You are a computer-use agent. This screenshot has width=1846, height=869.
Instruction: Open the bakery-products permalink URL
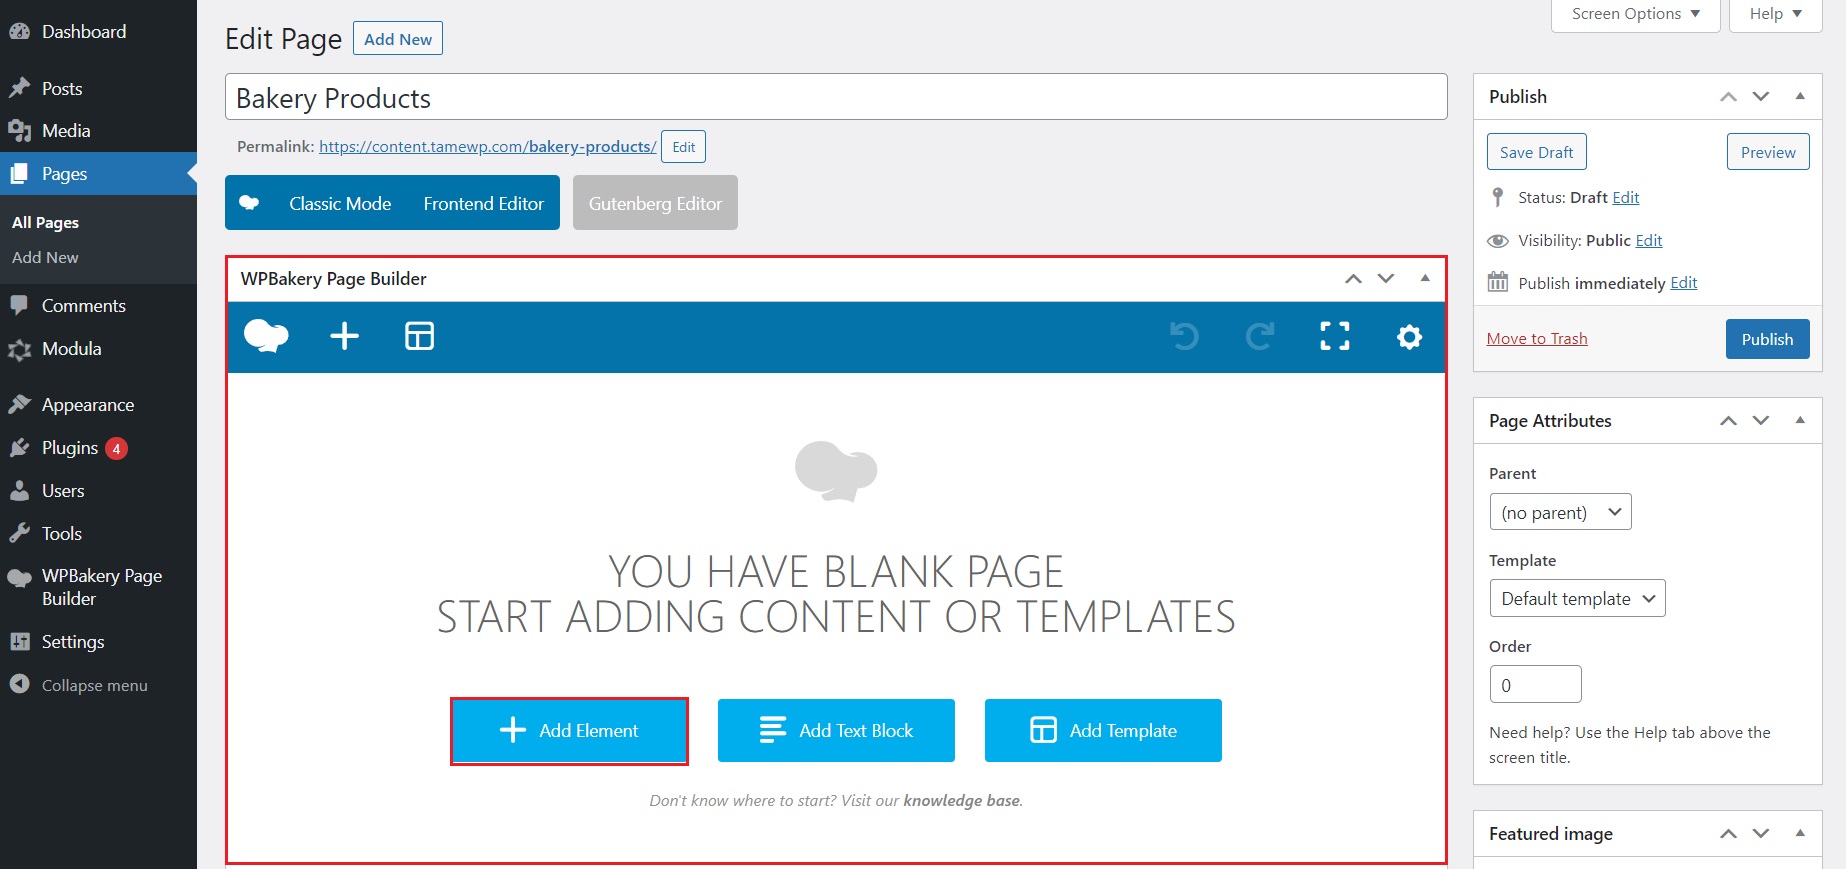[488, 146]
